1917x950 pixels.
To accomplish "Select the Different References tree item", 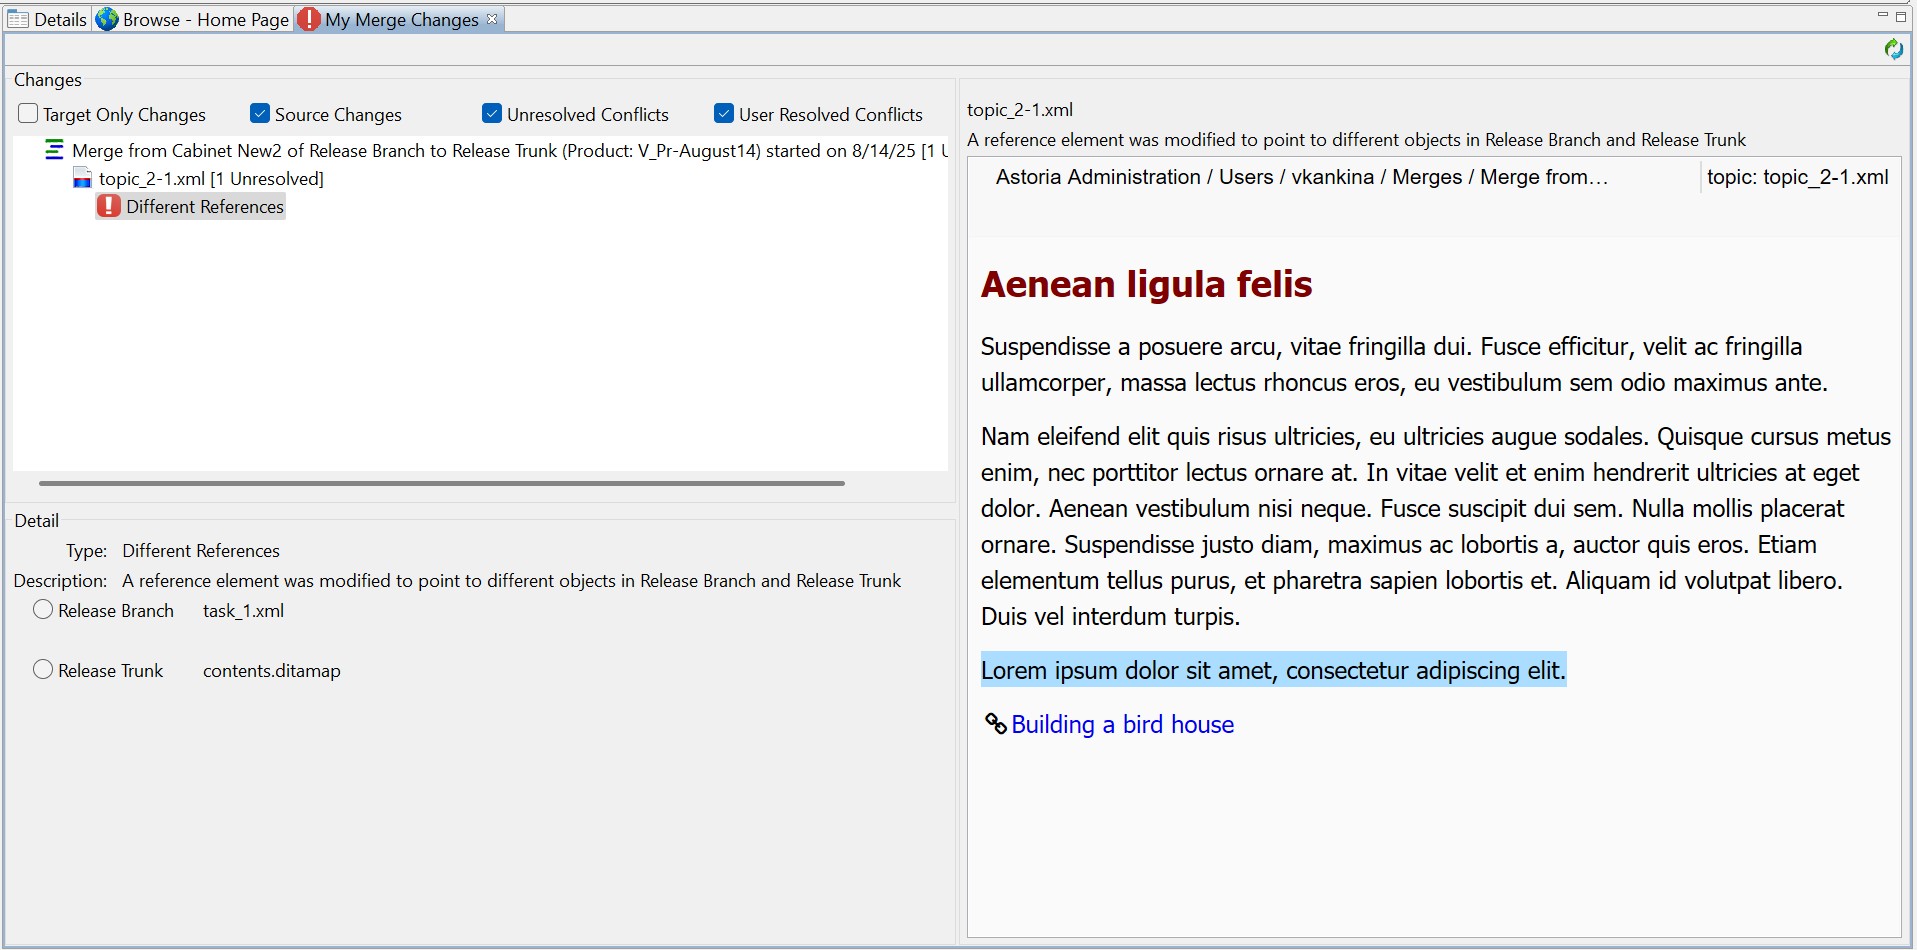I will click(204, 207).
